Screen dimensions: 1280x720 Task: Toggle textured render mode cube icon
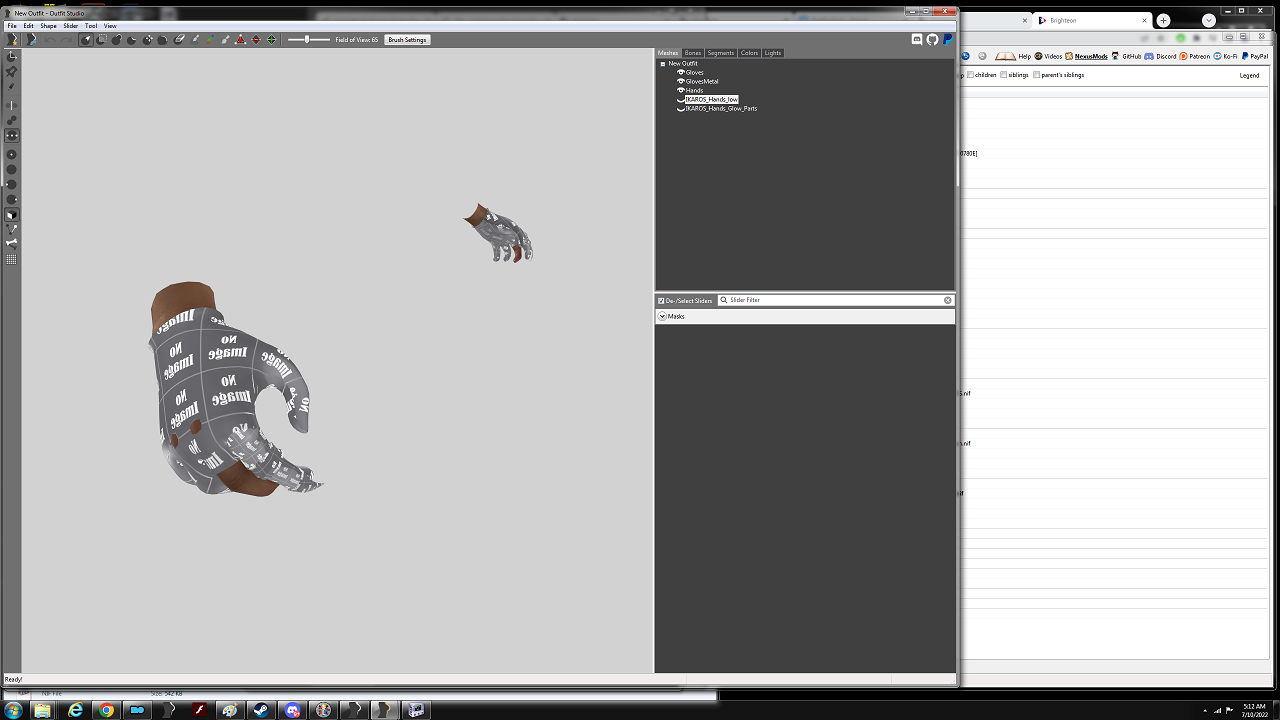pos(12,214)
